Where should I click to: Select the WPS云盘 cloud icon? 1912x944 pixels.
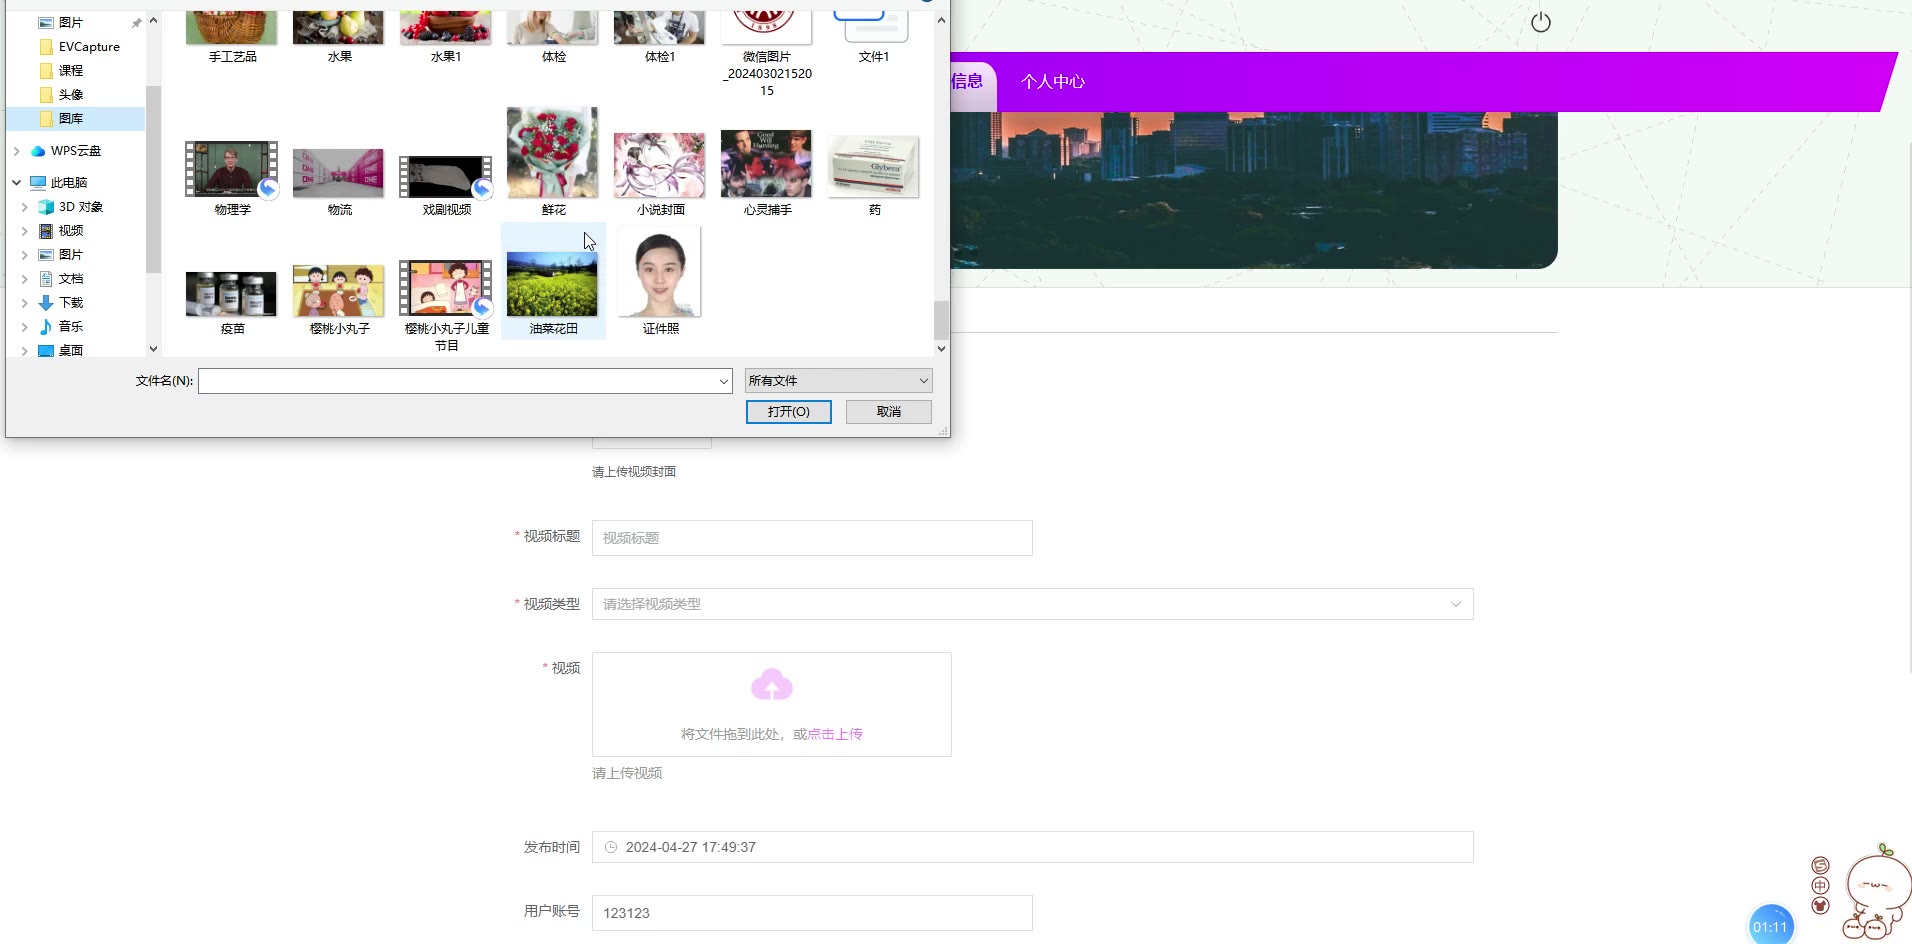(38, 151)
